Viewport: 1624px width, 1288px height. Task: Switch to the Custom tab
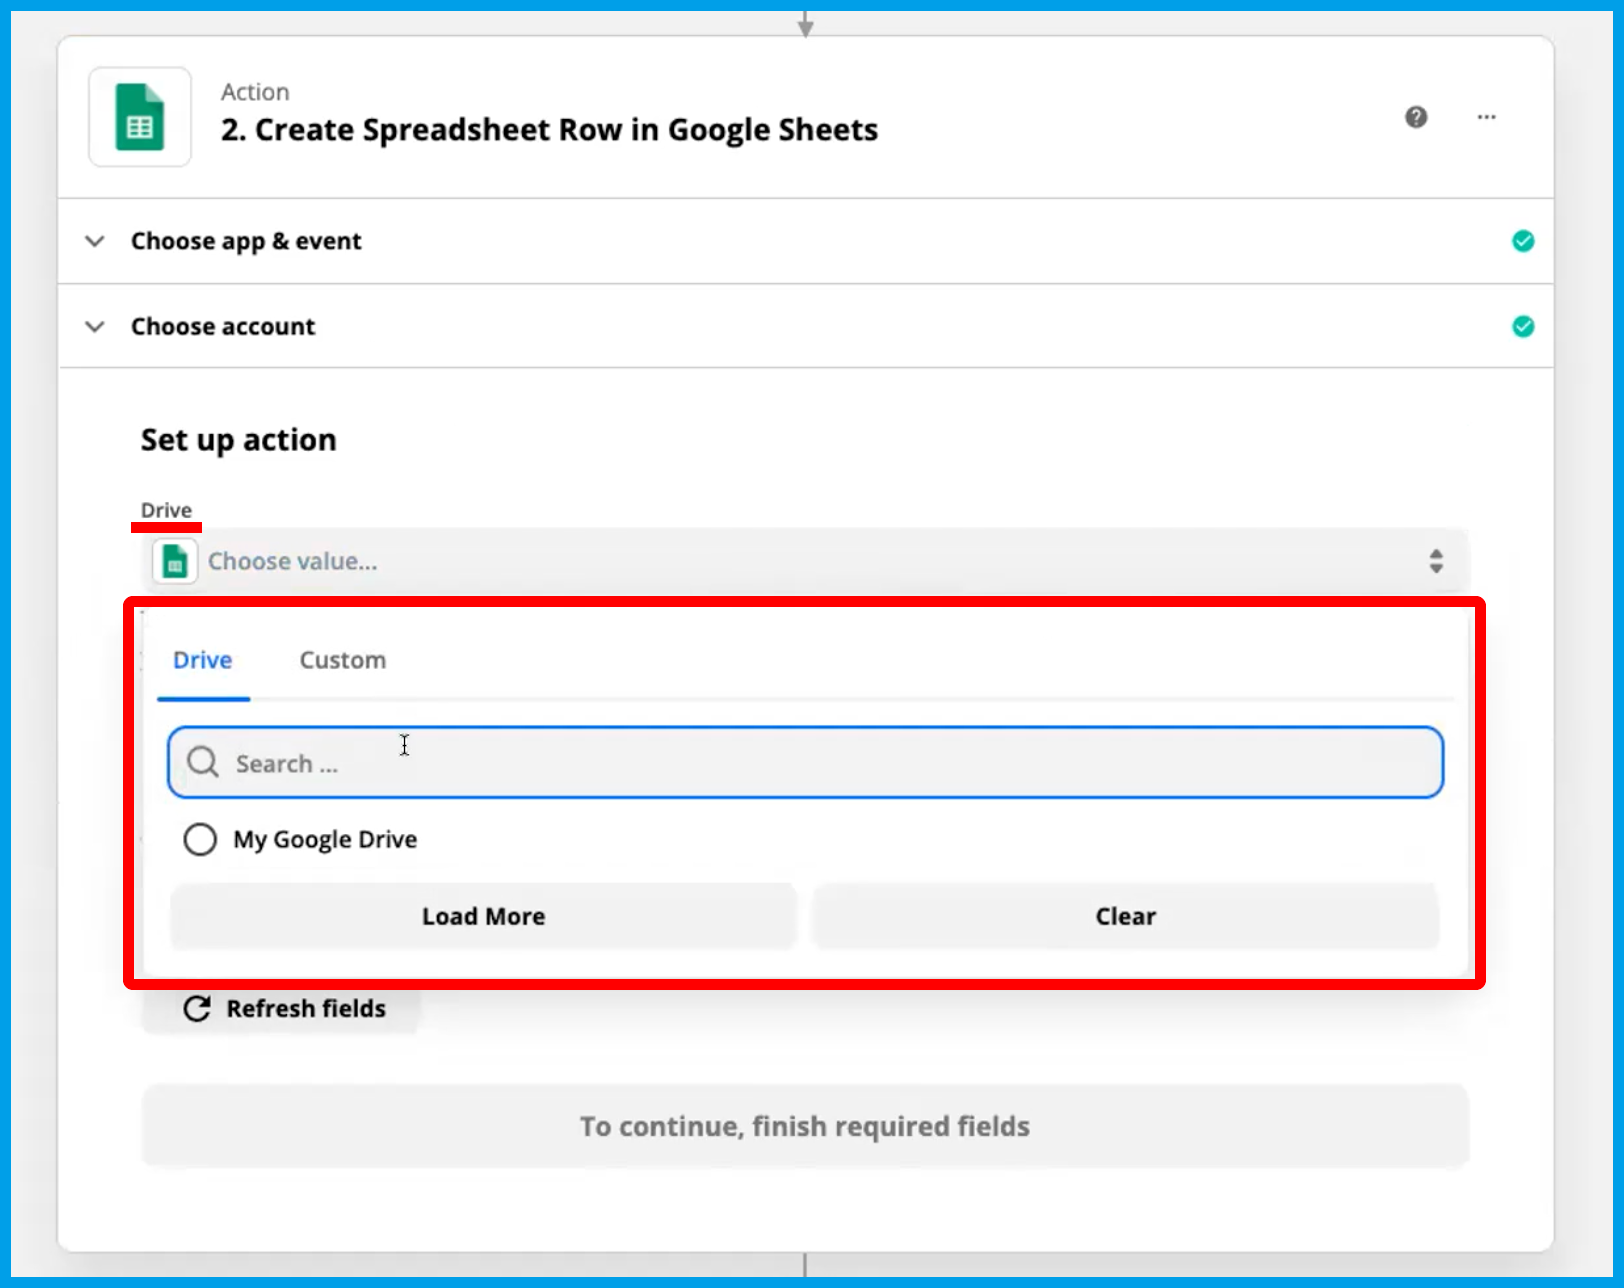coord(342,660)
